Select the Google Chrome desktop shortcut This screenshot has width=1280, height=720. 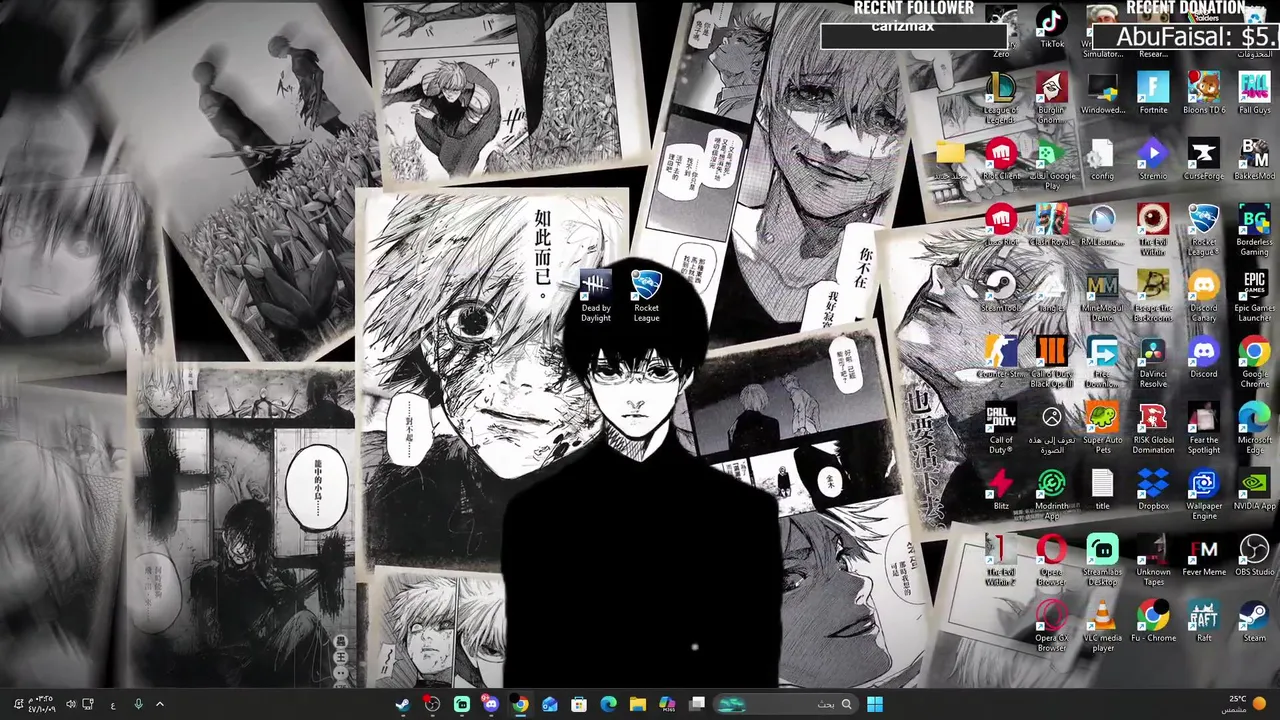click(x=1254, y=363)
